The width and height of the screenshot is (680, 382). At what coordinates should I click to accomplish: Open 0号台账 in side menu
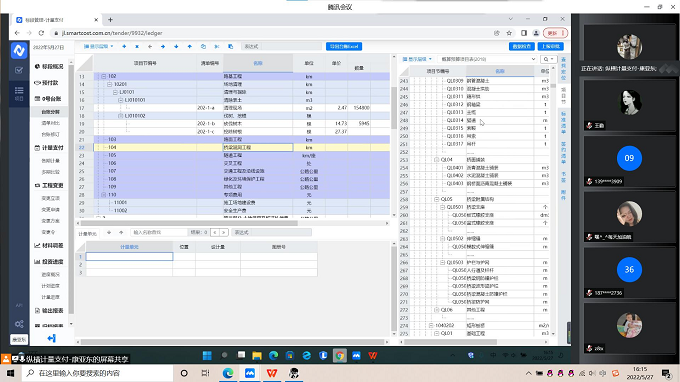48,99
